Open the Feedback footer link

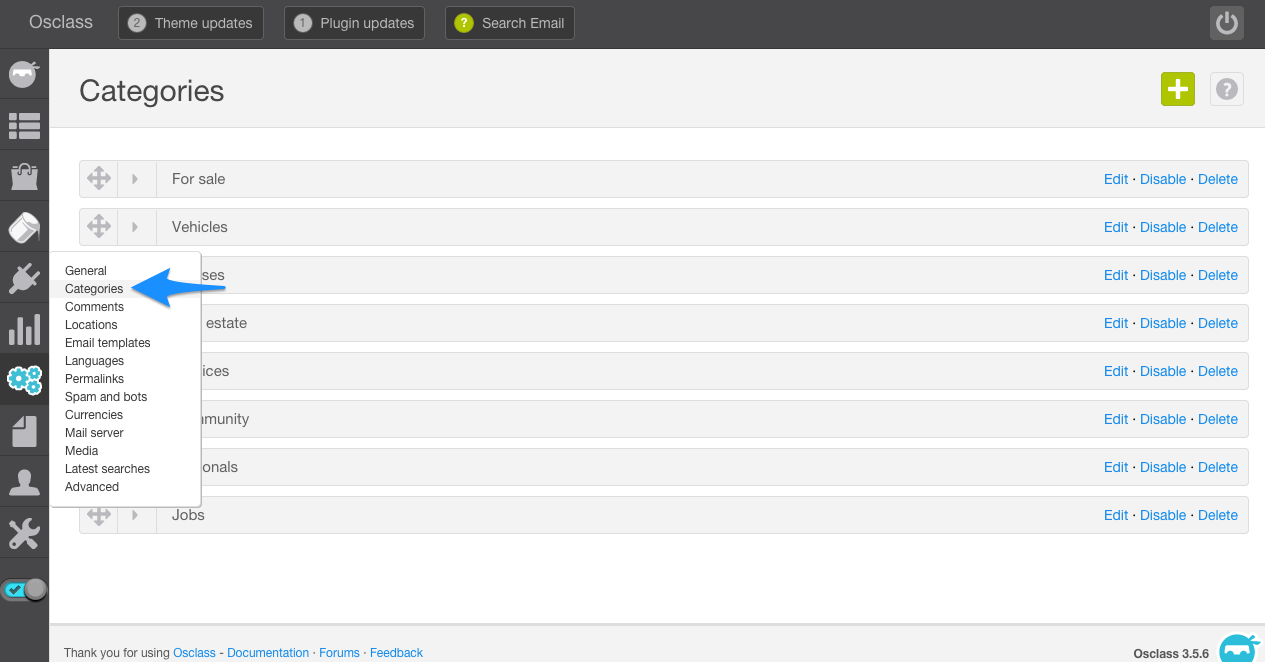[396, 653]
